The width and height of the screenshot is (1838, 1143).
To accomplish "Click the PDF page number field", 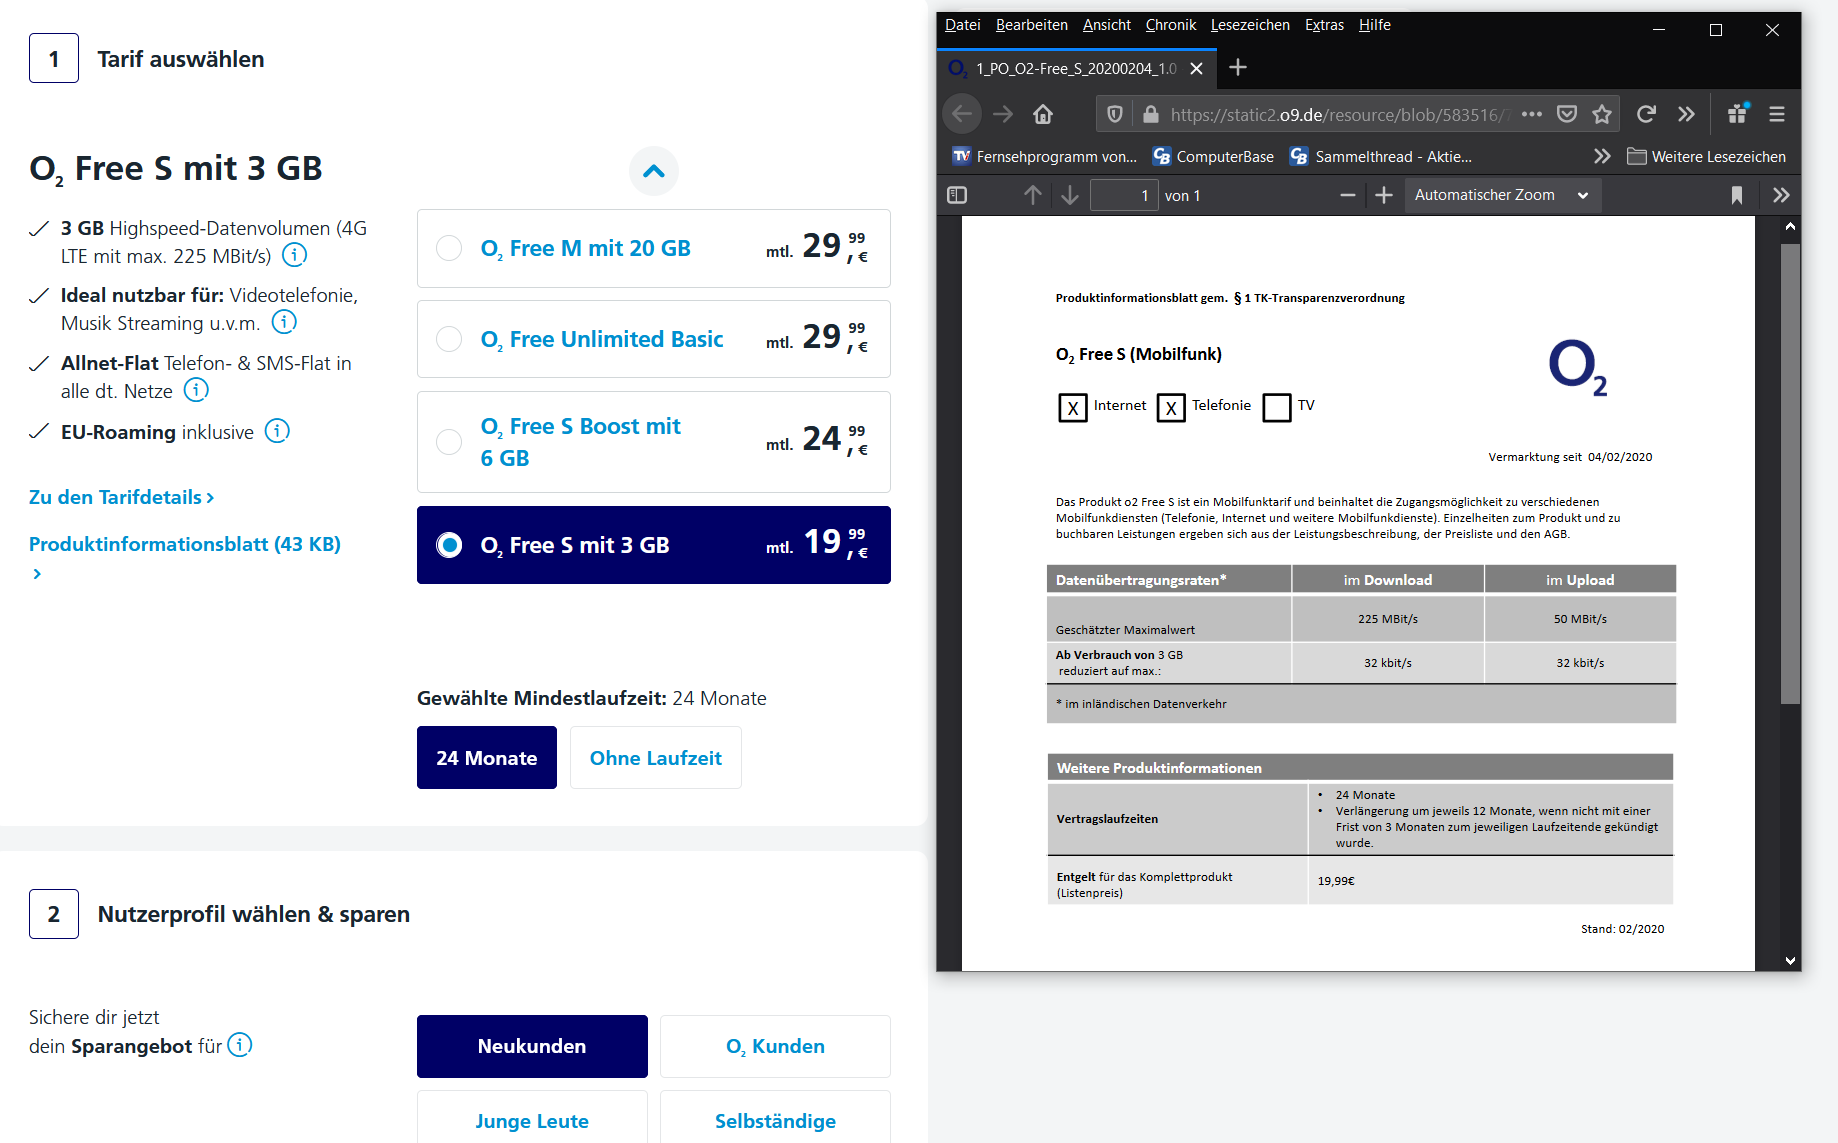I will [x=1124, y=195].
